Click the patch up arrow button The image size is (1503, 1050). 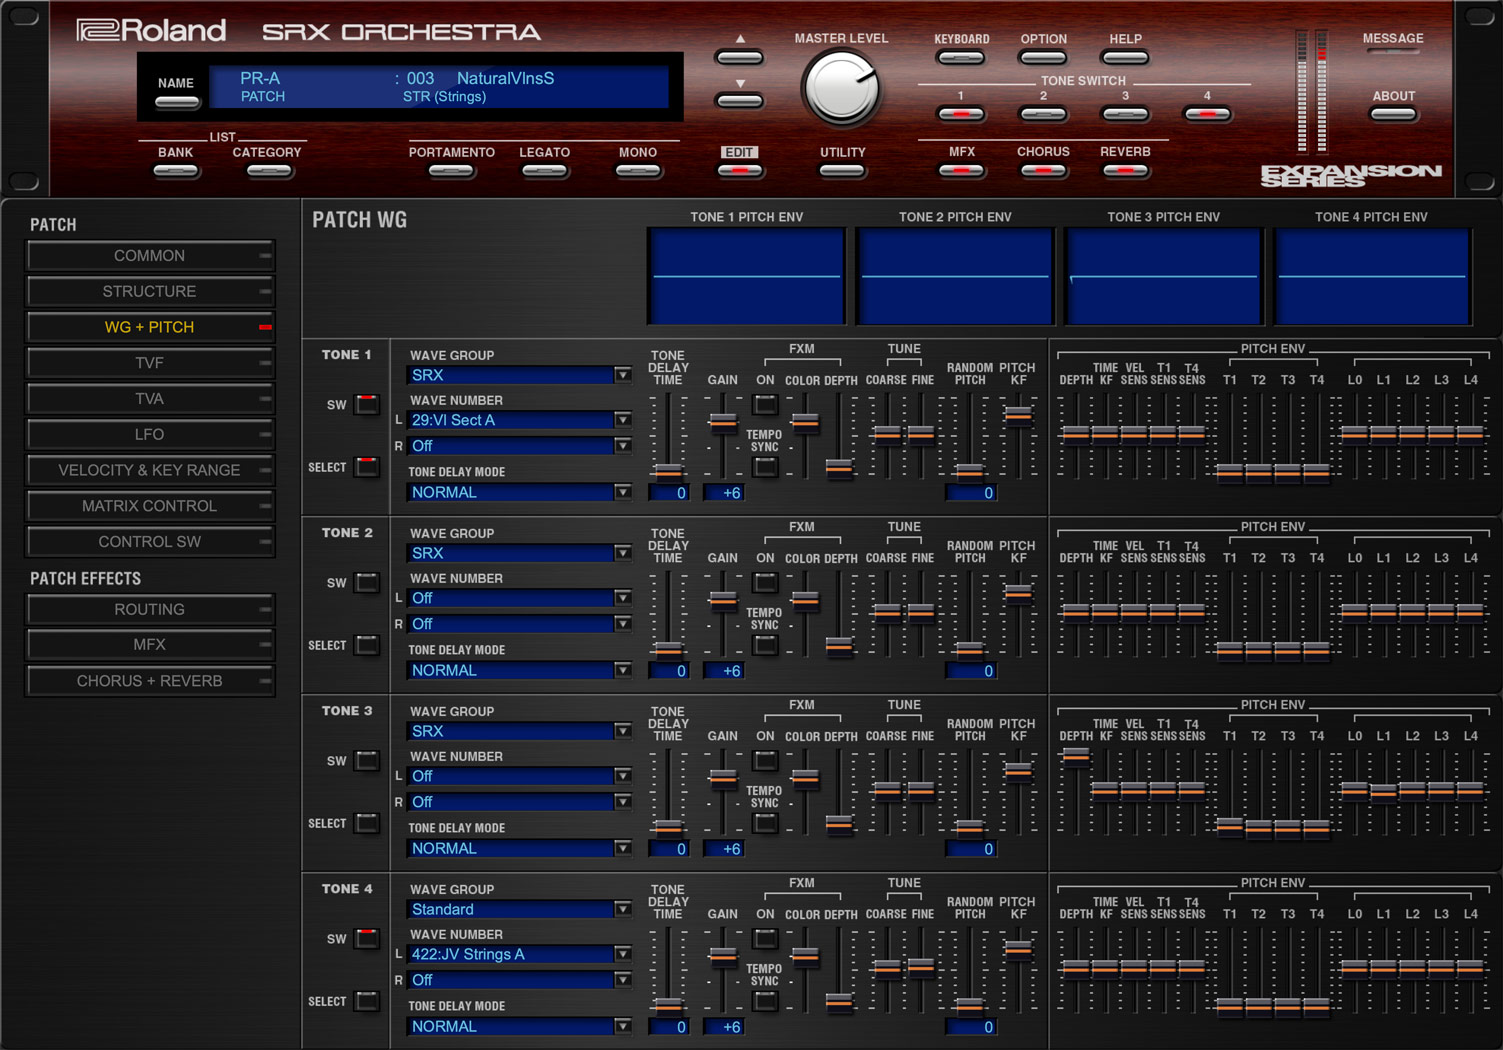pos(740,57)
